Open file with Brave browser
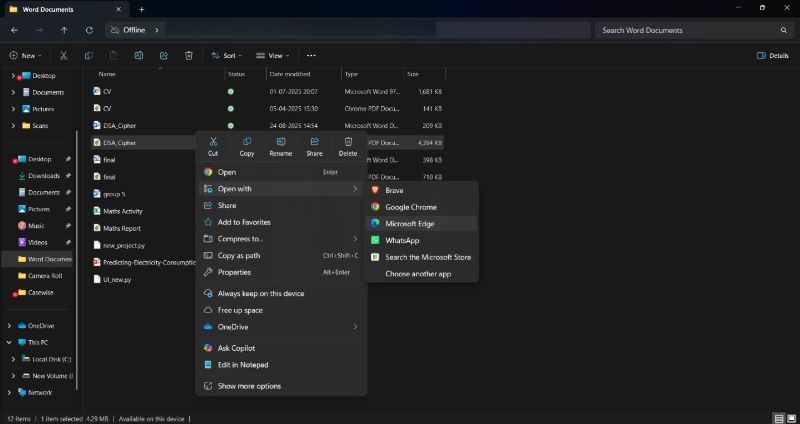The width and height of the screenshot is (800, 424). [x=394, y=190]
